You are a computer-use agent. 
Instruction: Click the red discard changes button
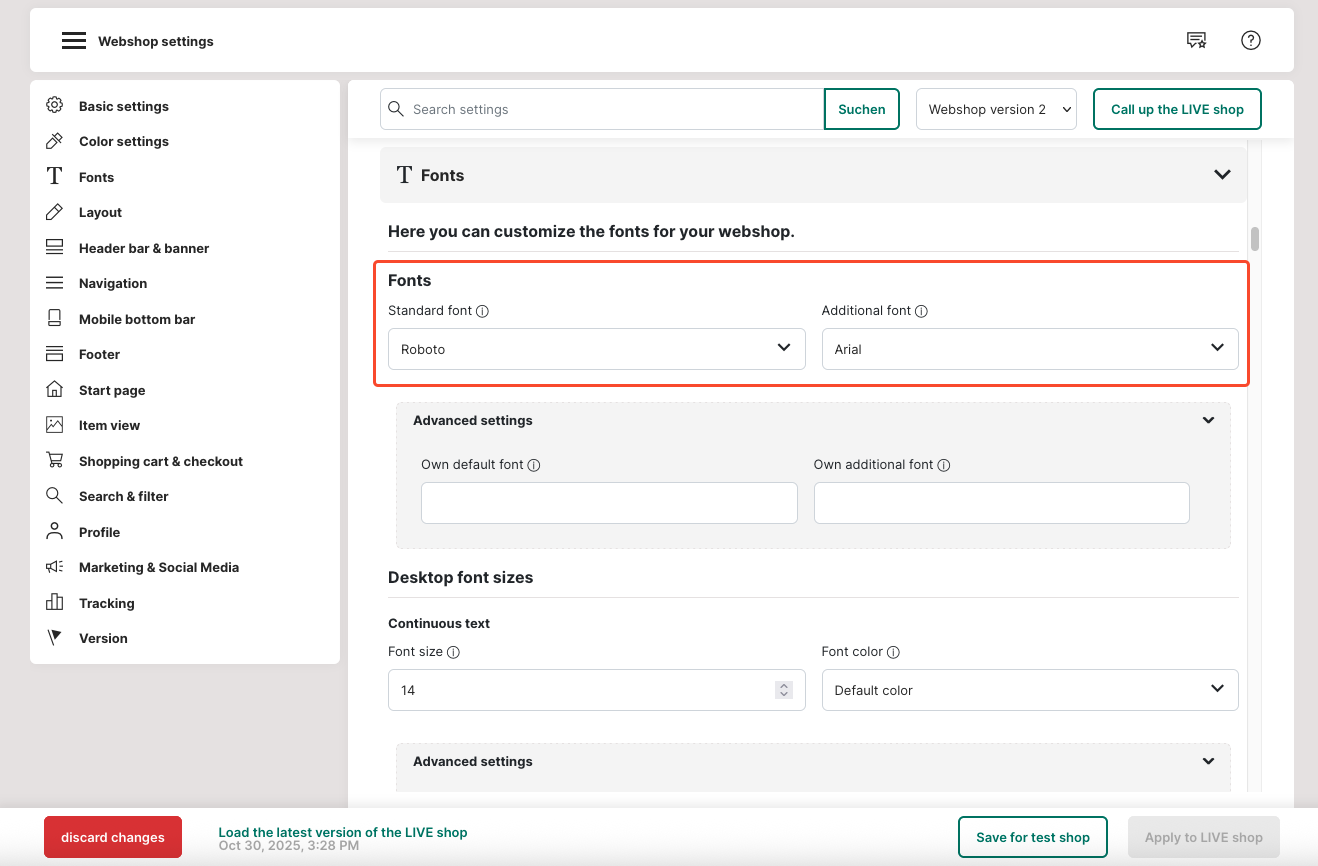[x=113, y=837]
